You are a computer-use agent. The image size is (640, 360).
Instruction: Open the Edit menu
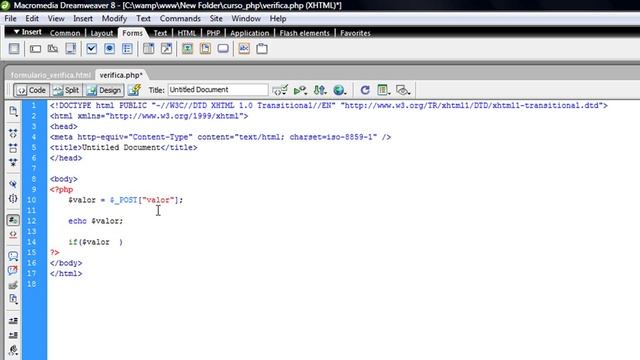coord(32,19)
